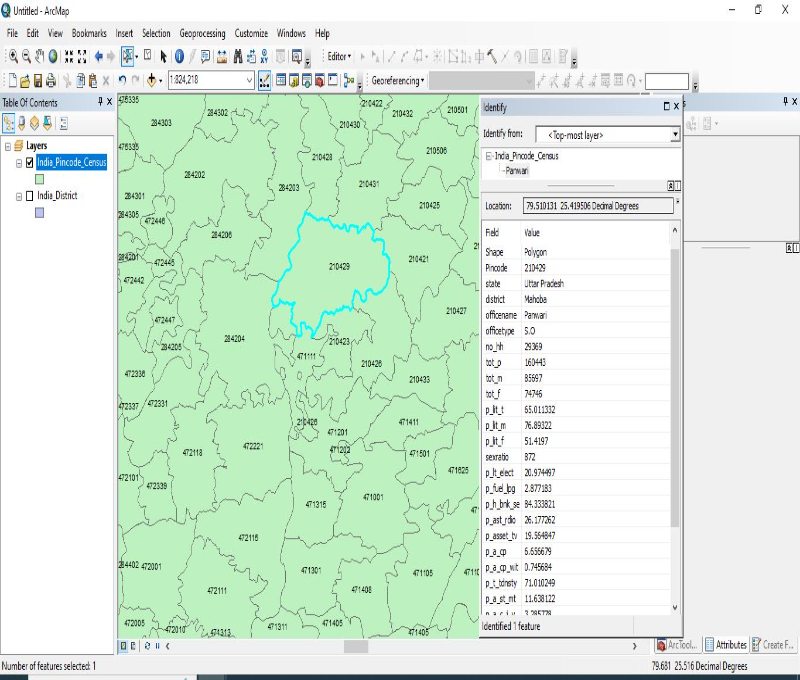Open the Find binoculars tool
The image size is (800, 680).
[238, 57]
